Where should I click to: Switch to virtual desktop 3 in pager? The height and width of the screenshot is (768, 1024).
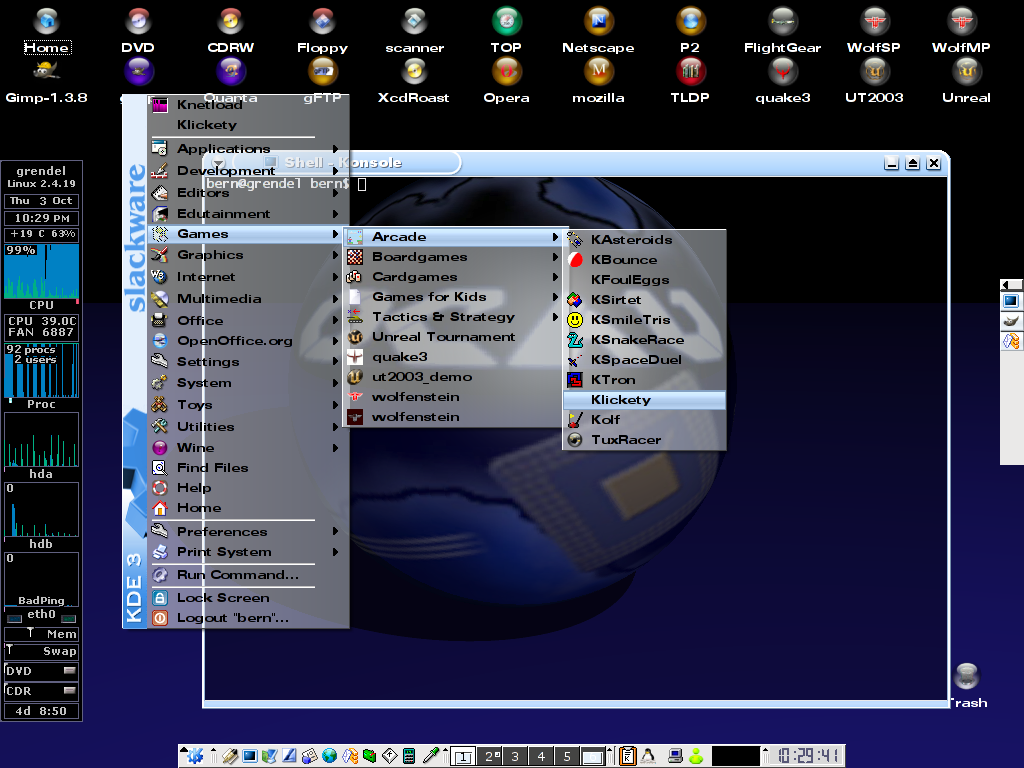coord(515,756)
